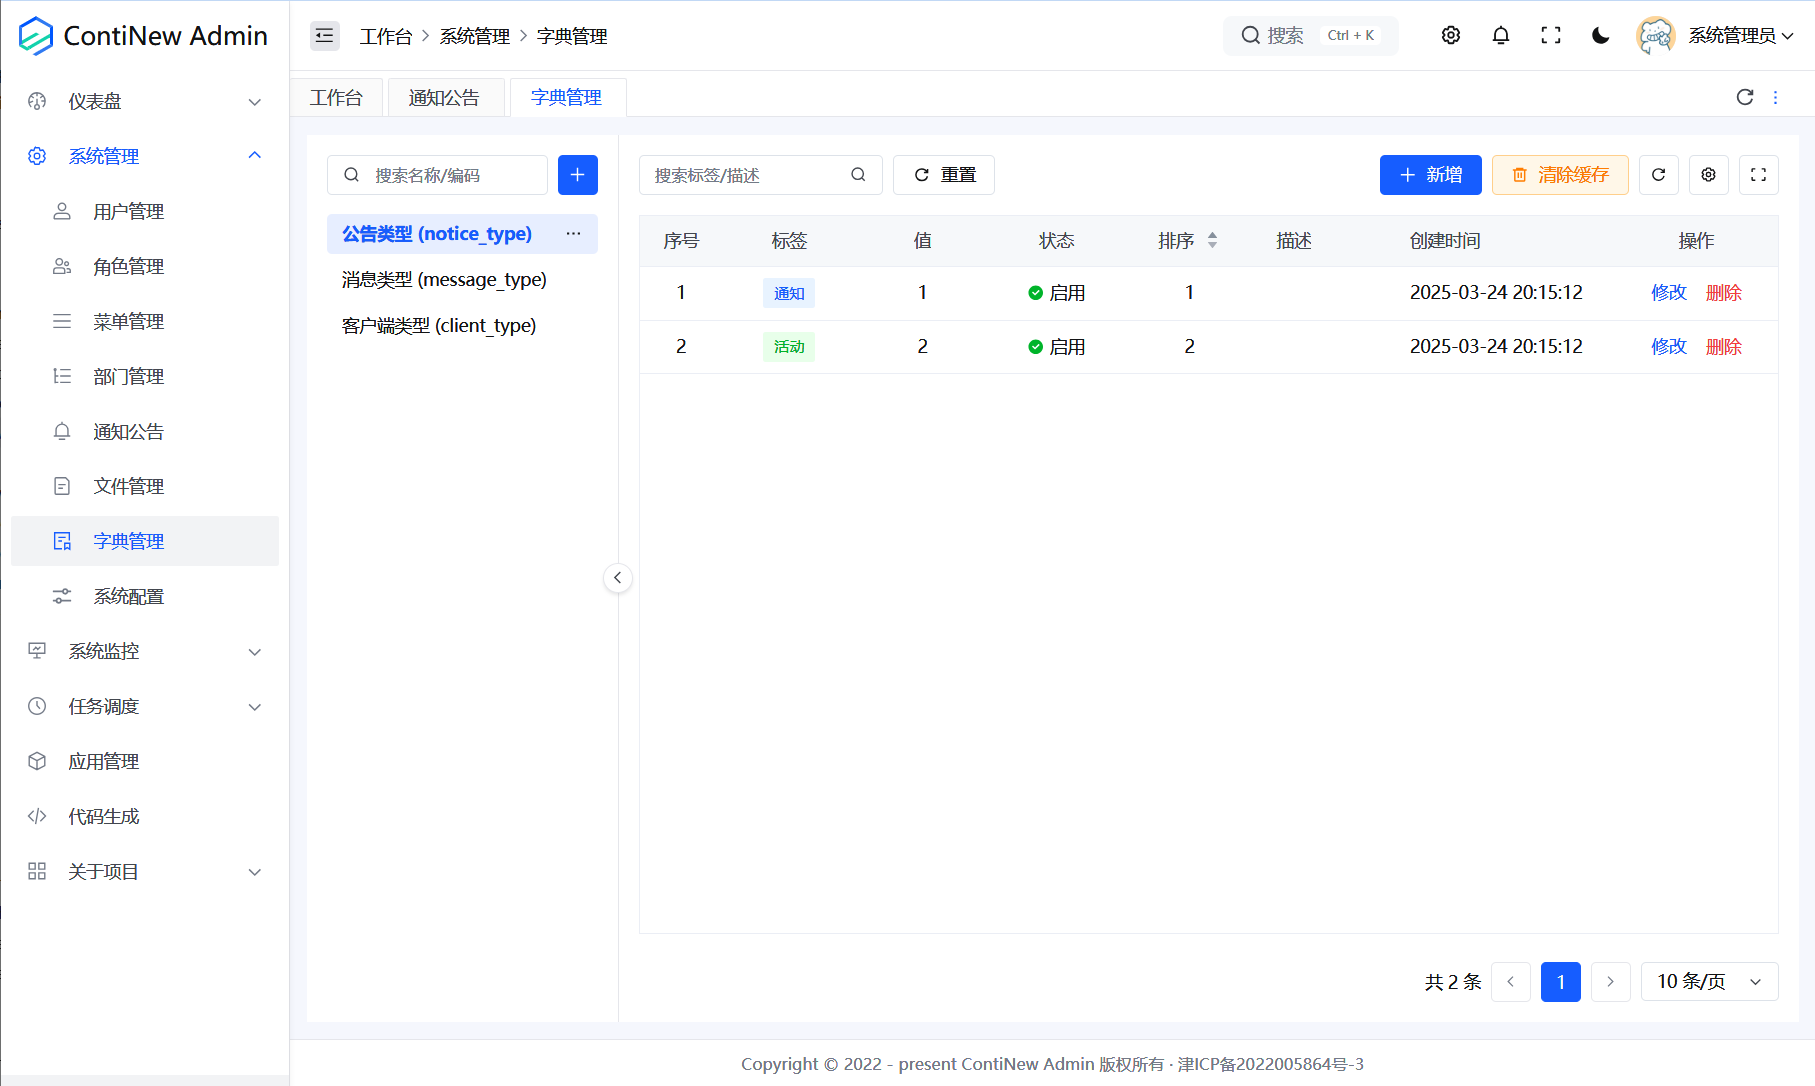Open 应用管理 in sidebar
Screen dimensions: 1815x1086
pyautogui.click(x=145, y=761)
